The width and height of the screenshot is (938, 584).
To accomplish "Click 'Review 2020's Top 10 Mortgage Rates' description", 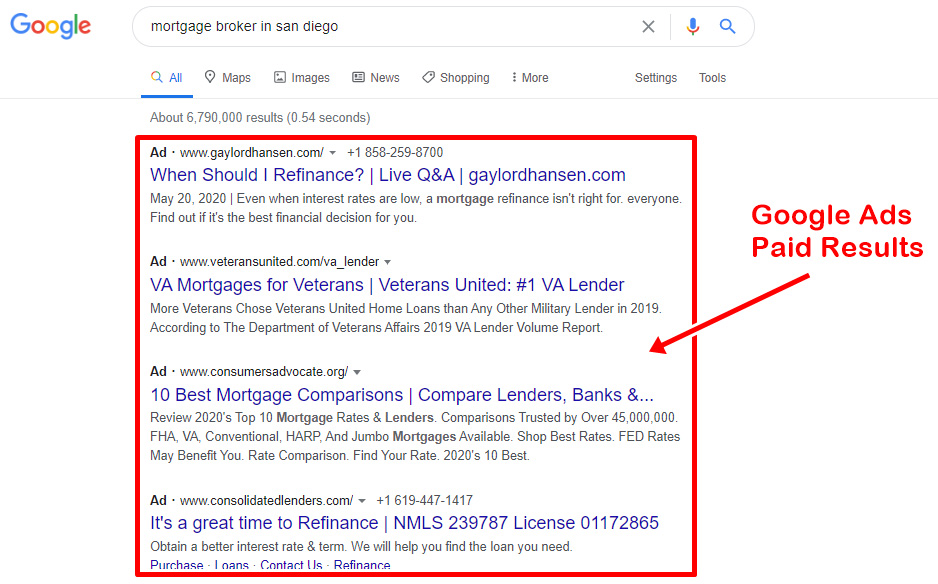I will [x=415, y=437].
